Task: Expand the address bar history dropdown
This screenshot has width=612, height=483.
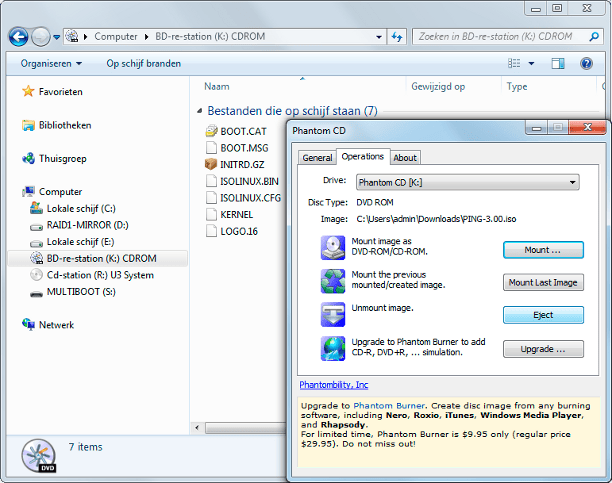Action: point(379,37)
